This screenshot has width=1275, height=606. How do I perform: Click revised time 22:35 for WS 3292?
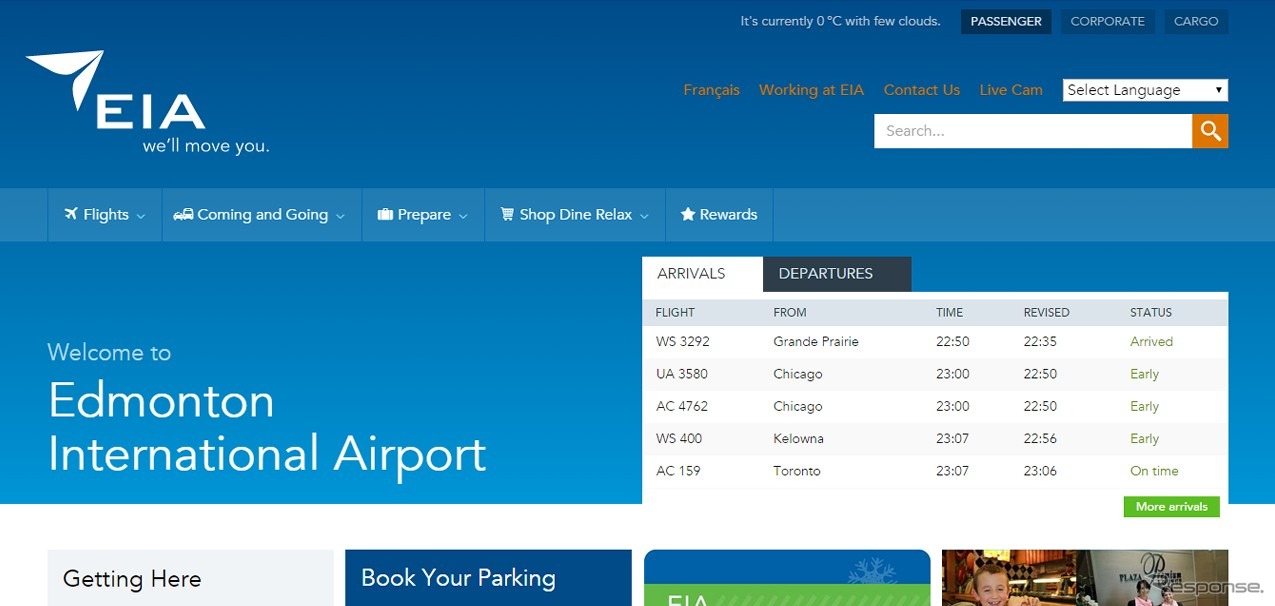[1040, 342]
